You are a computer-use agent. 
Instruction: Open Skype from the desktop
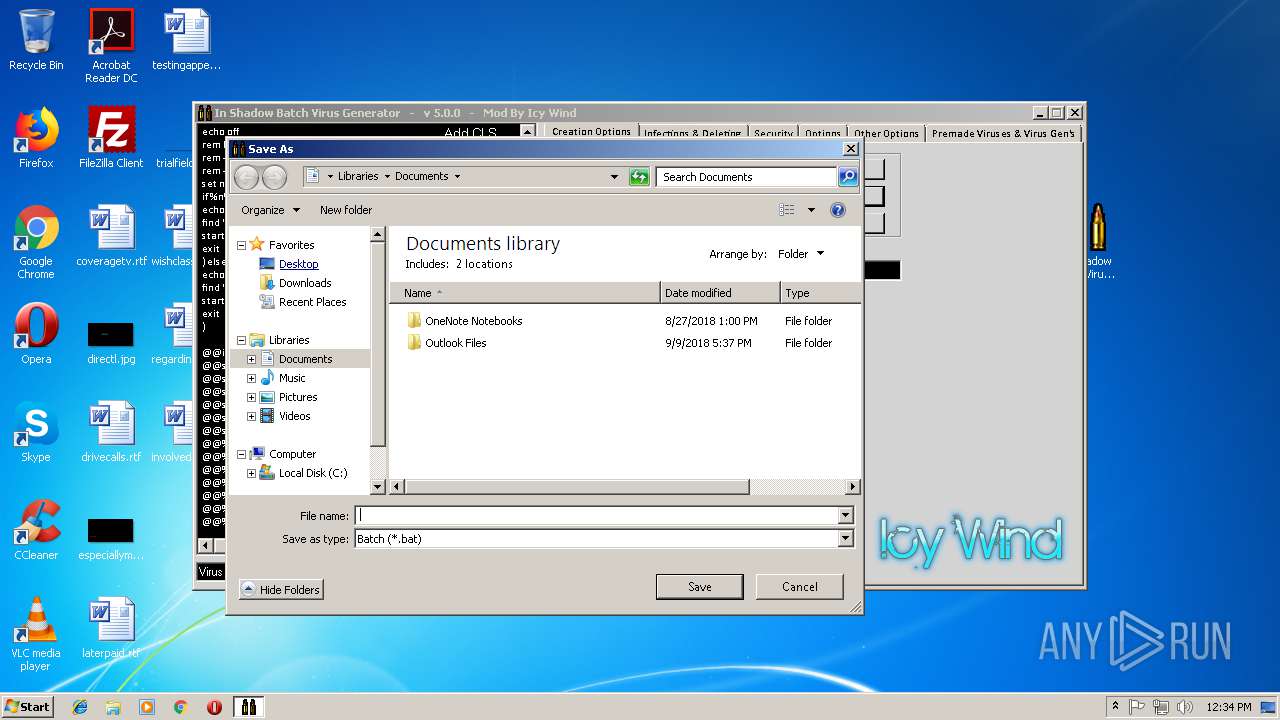click(x=36, y=432)
